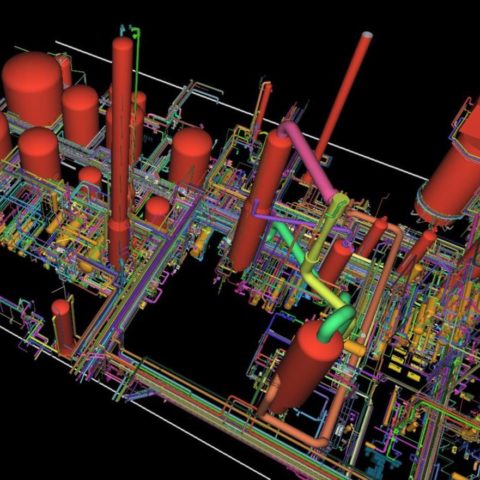Click the second red domed tank beside largest
The width and height of the screenshot is (480, 480).
click(x=81, y=115)
